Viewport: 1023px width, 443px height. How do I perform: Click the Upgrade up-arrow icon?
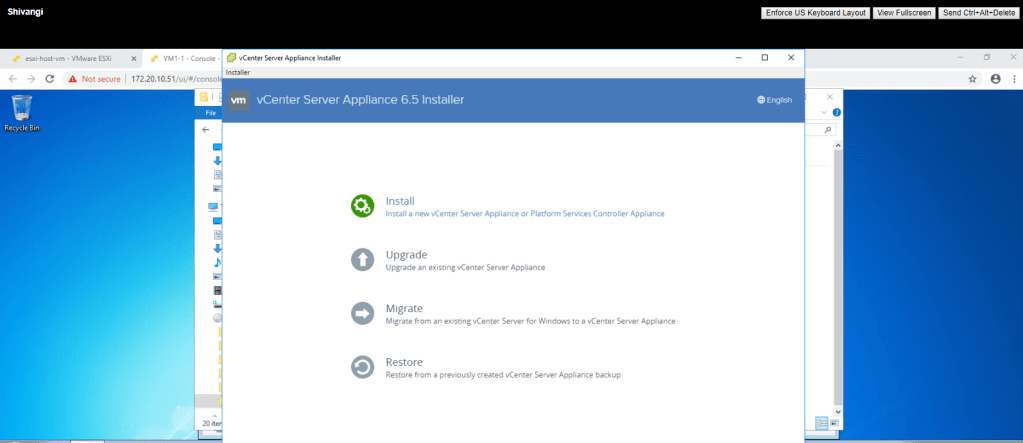coord(361,260)
